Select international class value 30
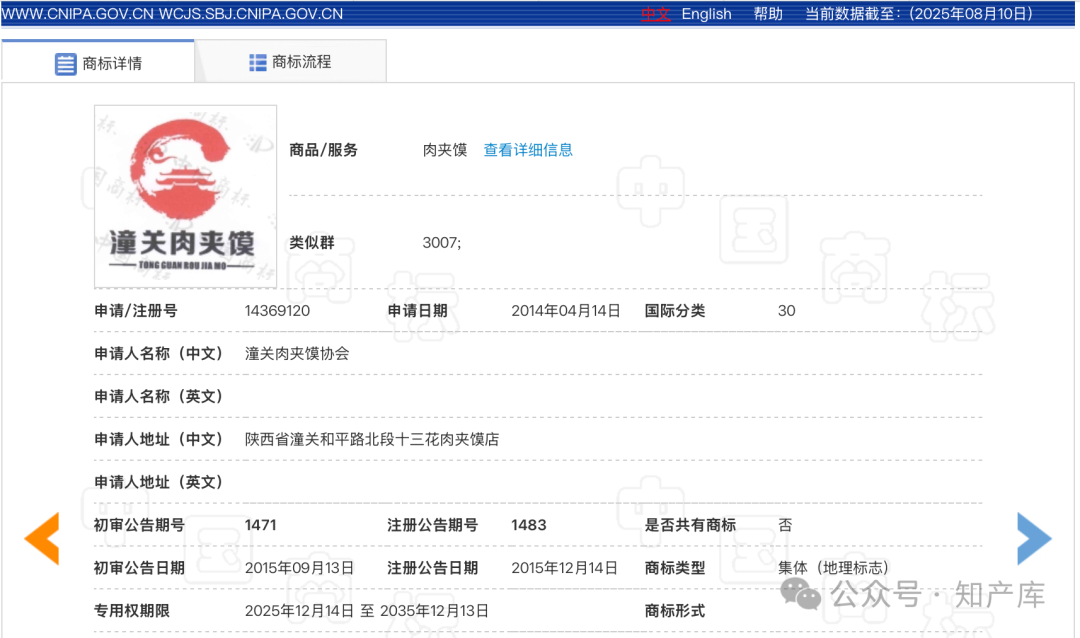This screenshot has width=1080, height=638. [x=787, y=311]
